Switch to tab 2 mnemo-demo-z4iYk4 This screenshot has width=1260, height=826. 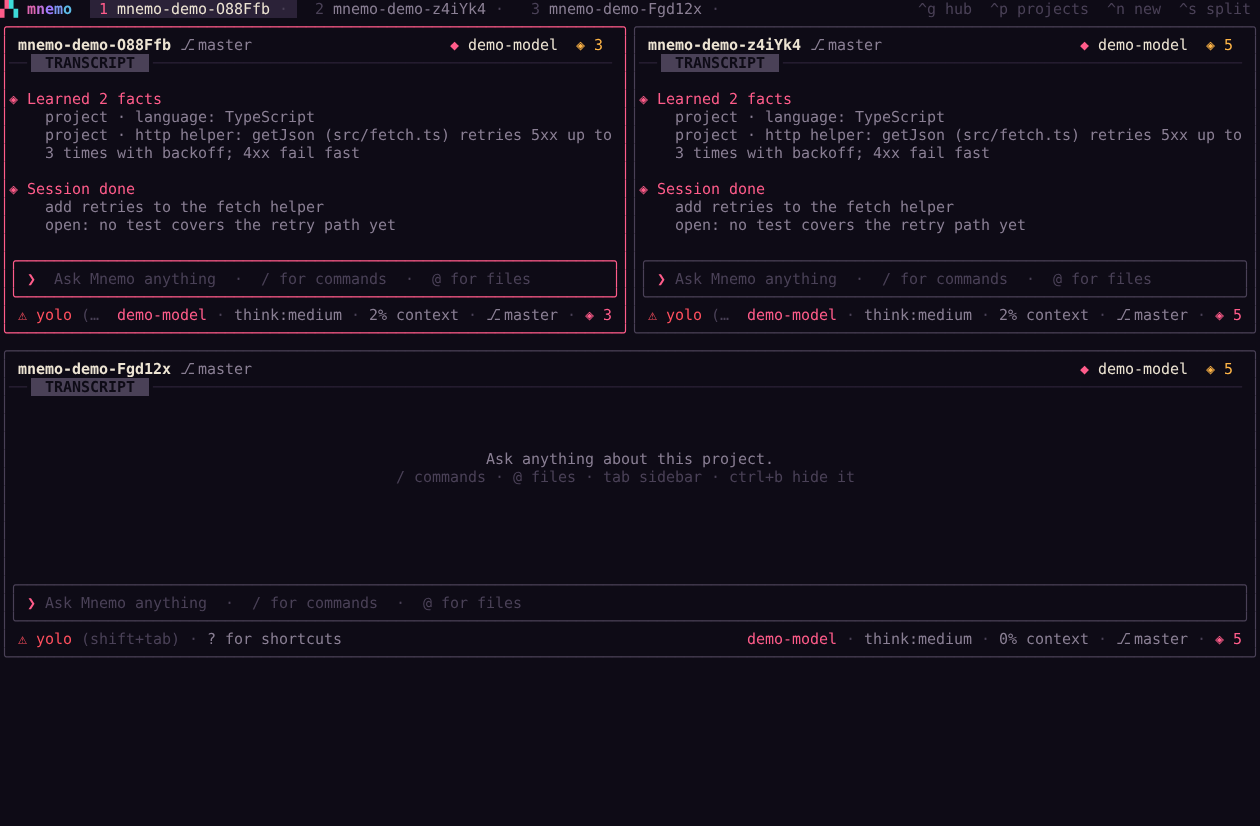(400, 9)
